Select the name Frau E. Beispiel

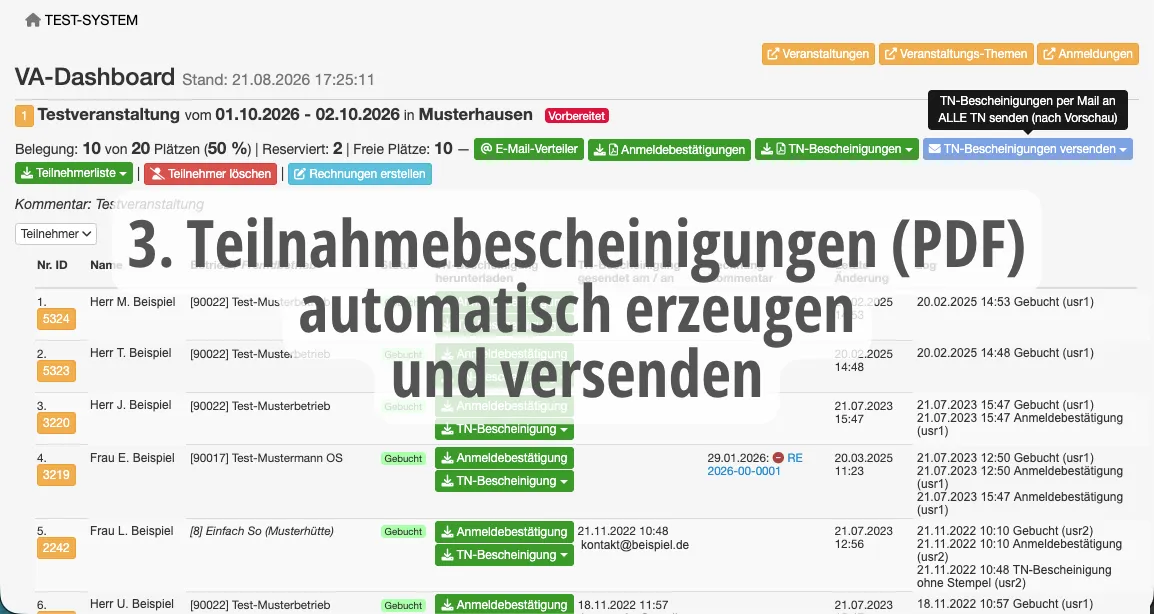[x=132, y=457]
